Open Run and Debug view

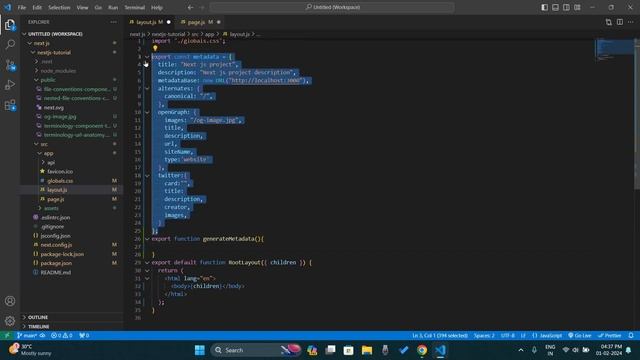pyautogui.click(x=10, y=85)
